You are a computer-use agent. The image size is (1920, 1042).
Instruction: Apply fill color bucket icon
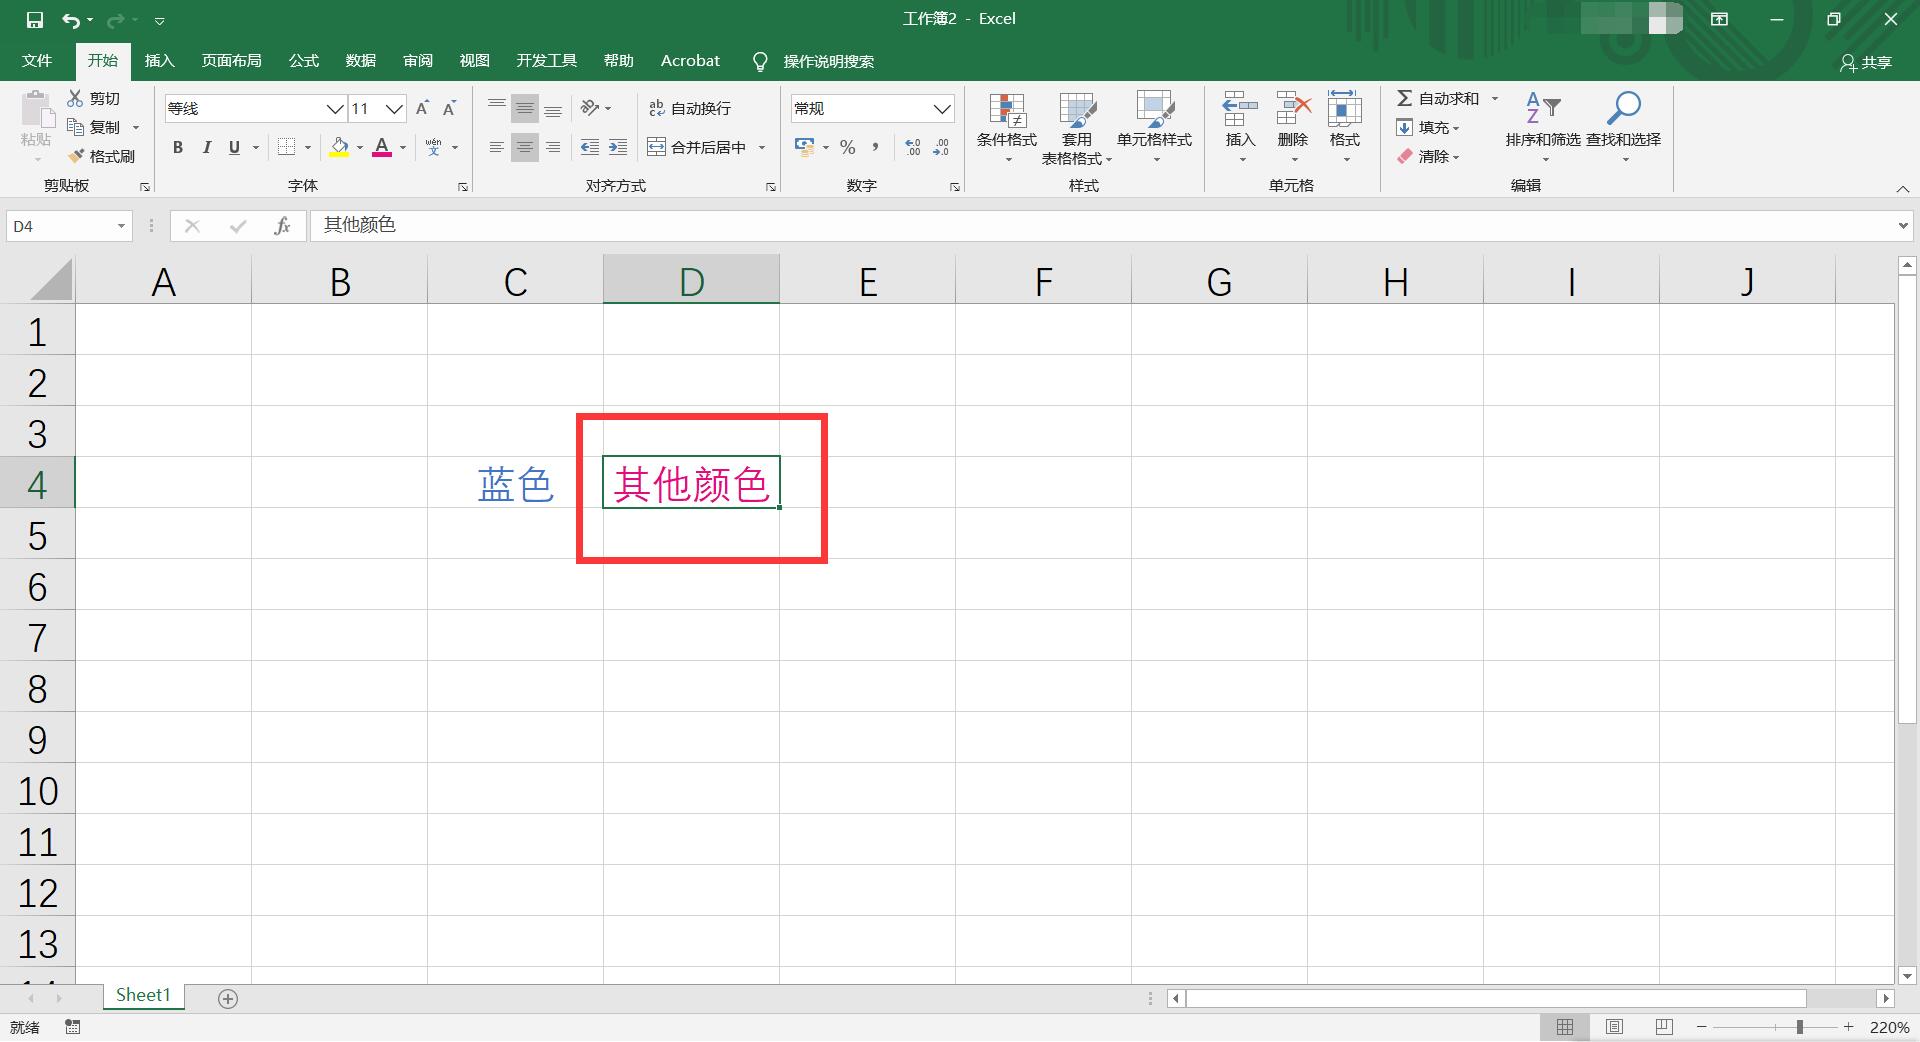[339, 147]
